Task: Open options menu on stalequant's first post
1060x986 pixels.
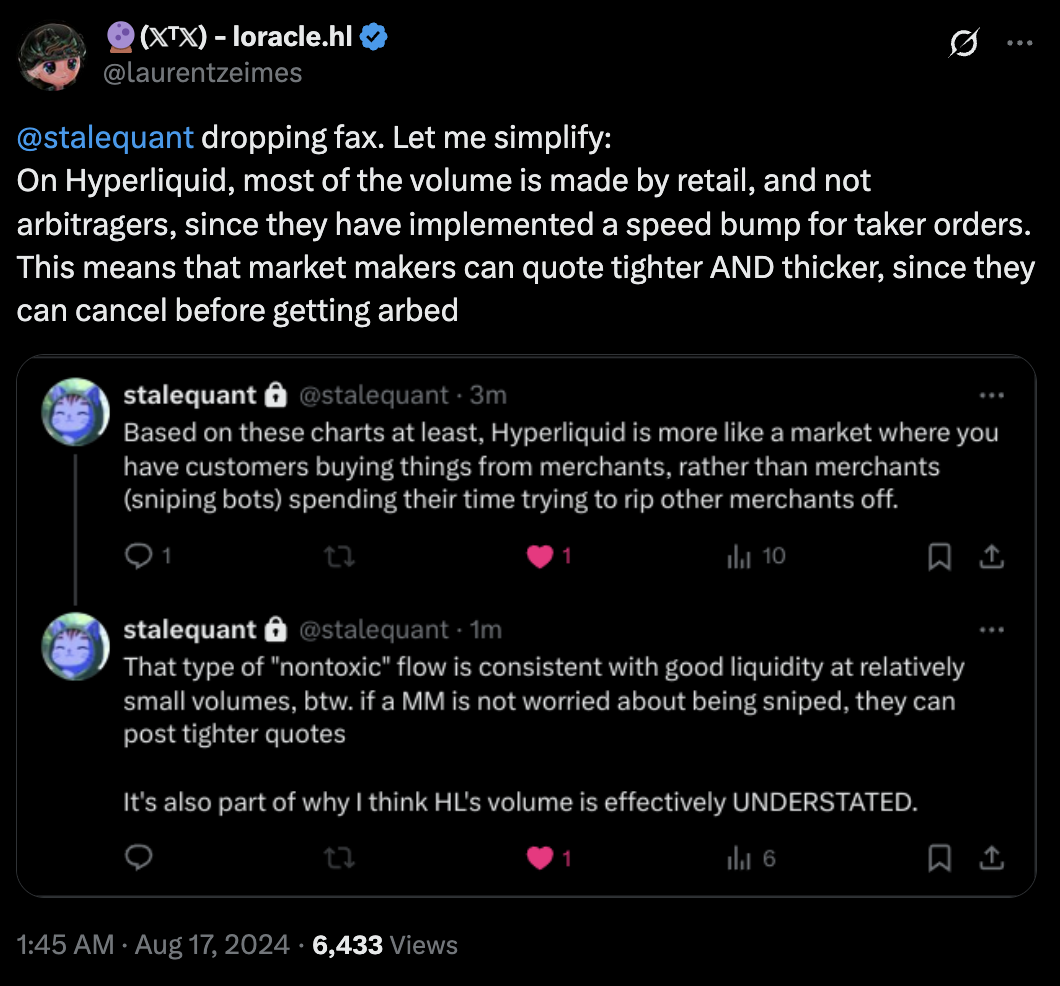Action: (992, 395)
